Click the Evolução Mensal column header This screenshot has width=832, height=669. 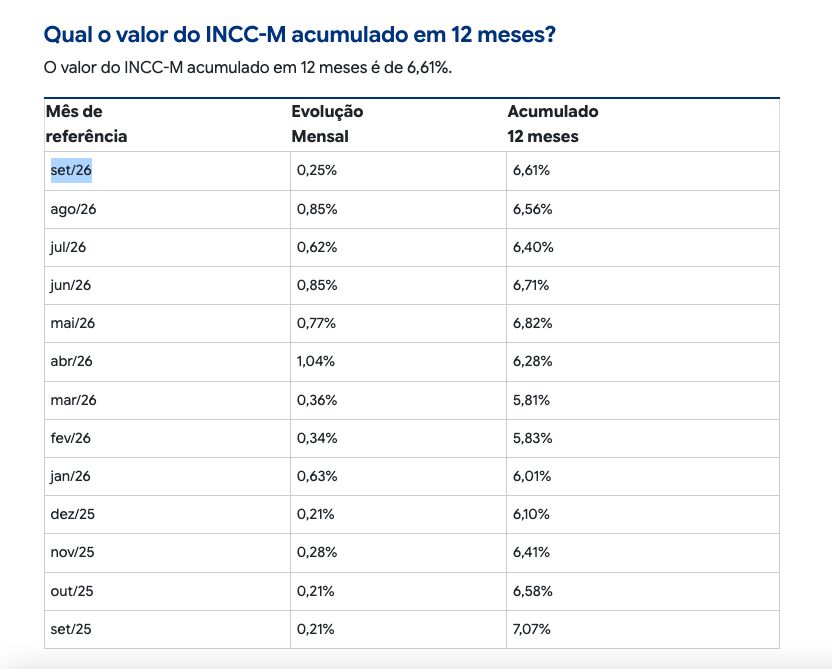[327, 124]
